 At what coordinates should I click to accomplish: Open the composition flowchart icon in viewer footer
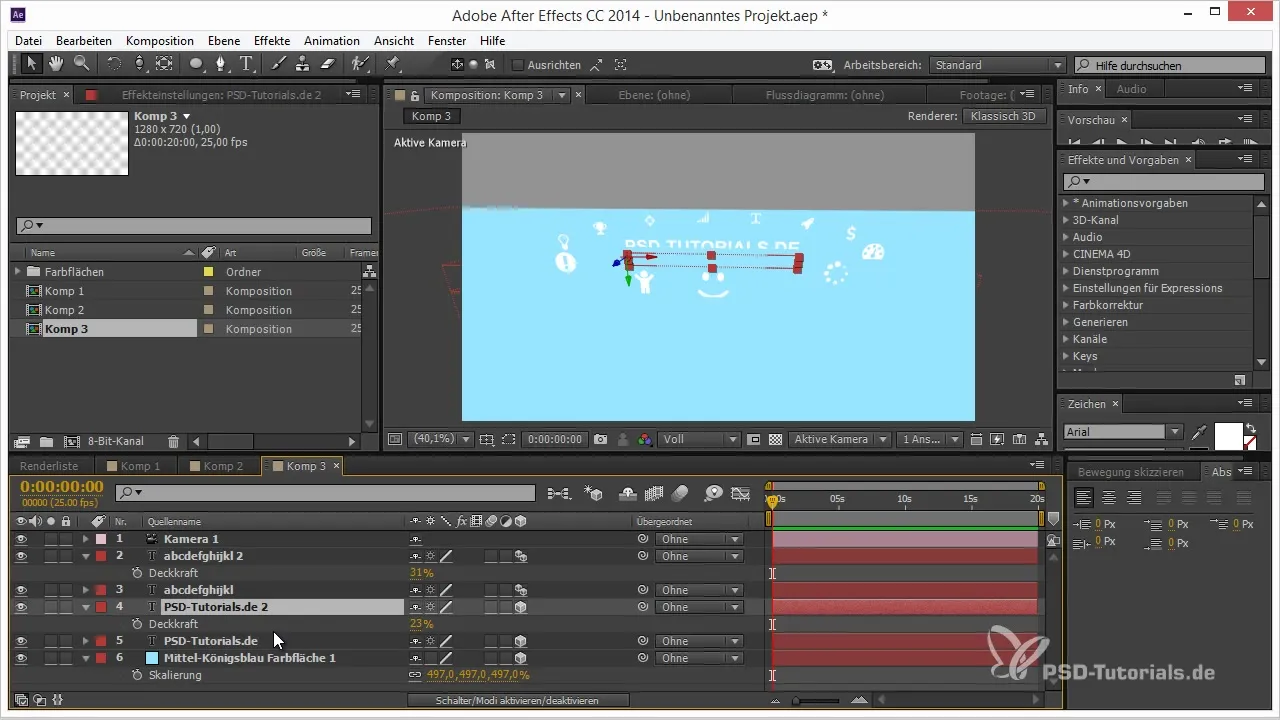pyautogui.click(x=1042, y=439)
